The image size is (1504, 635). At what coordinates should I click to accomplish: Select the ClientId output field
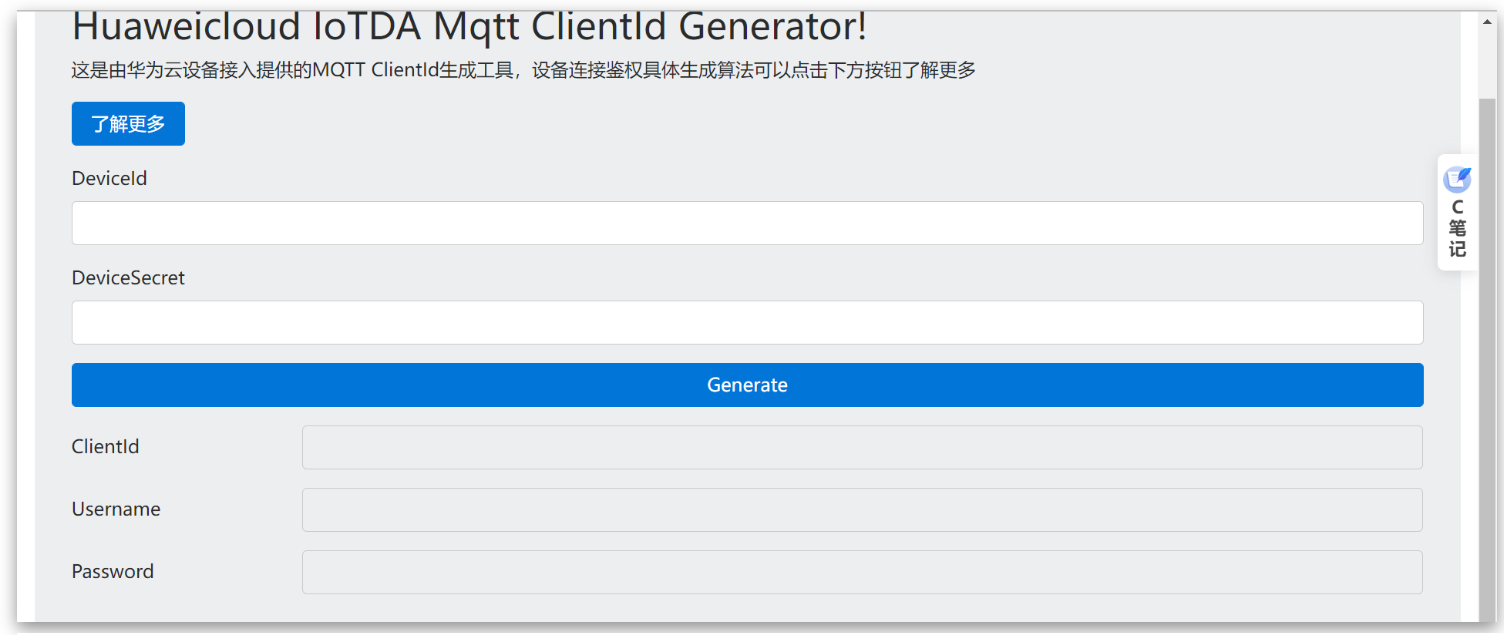[x=861, y=447]
